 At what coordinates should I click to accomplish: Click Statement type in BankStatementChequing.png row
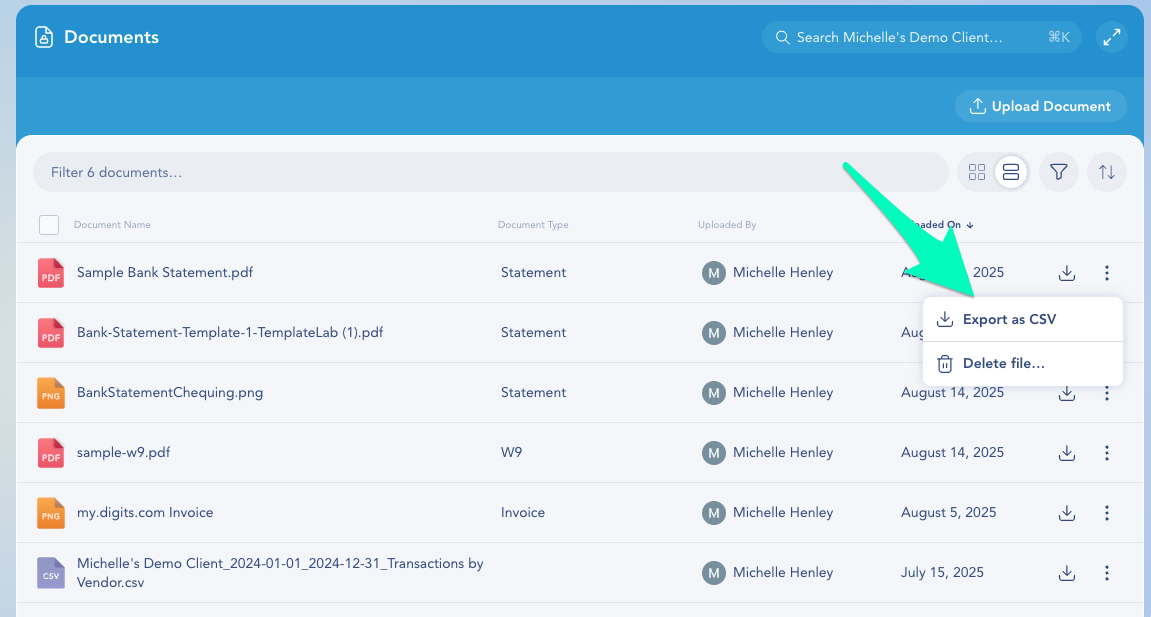click(x=533, y=393)
